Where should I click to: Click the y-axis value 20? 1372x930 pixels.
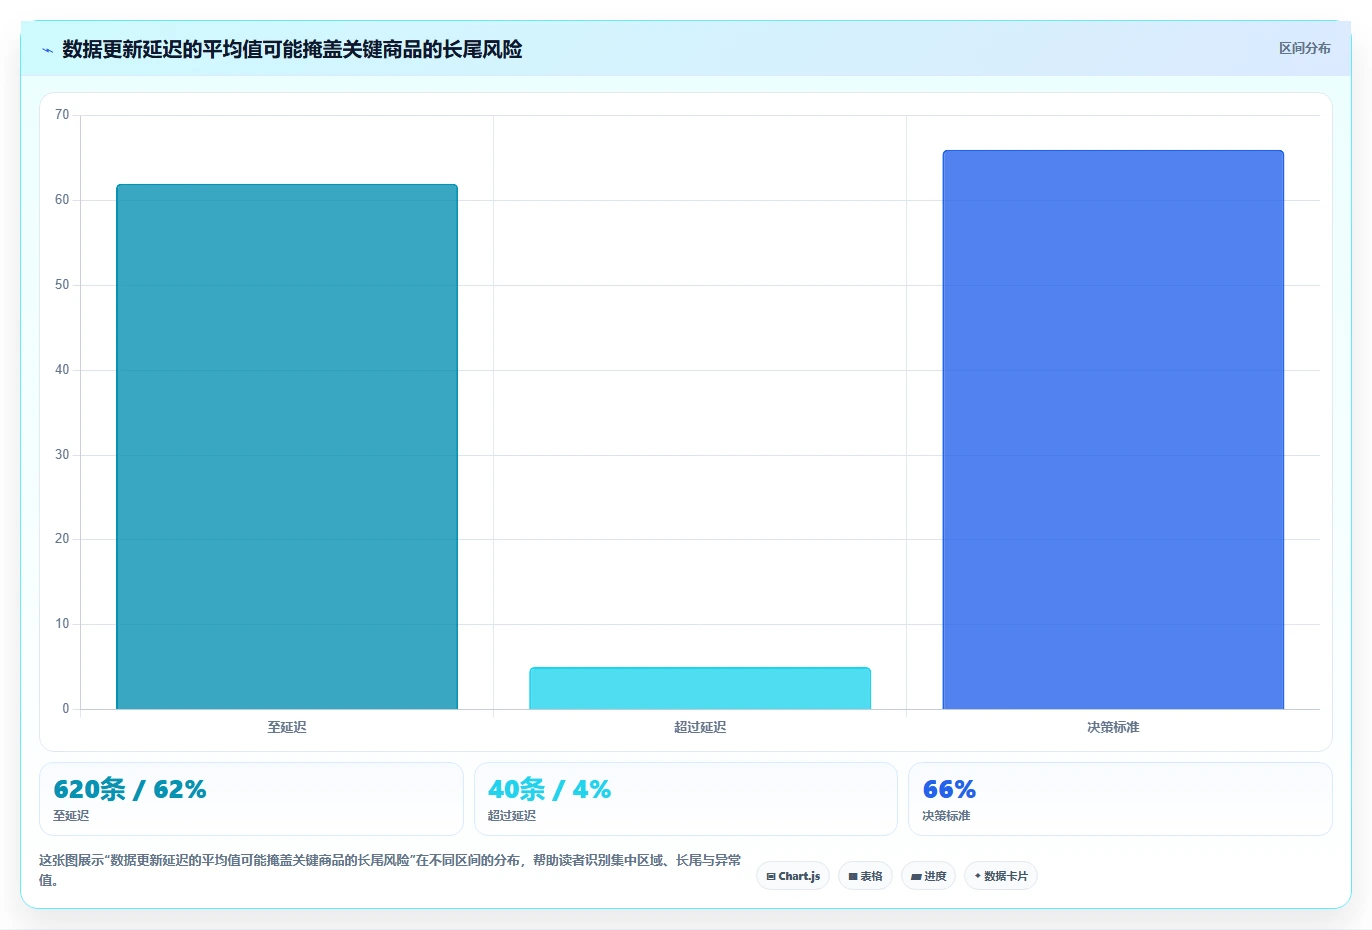point(62,539)
